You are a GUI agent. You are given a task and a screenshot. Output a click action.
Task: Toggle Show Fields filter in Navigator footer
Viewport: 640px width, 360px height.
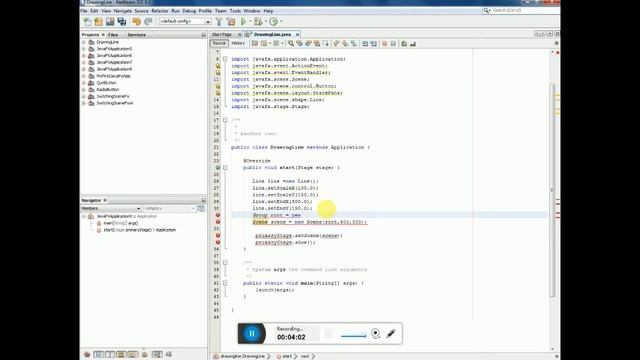(x=98, y=354)
